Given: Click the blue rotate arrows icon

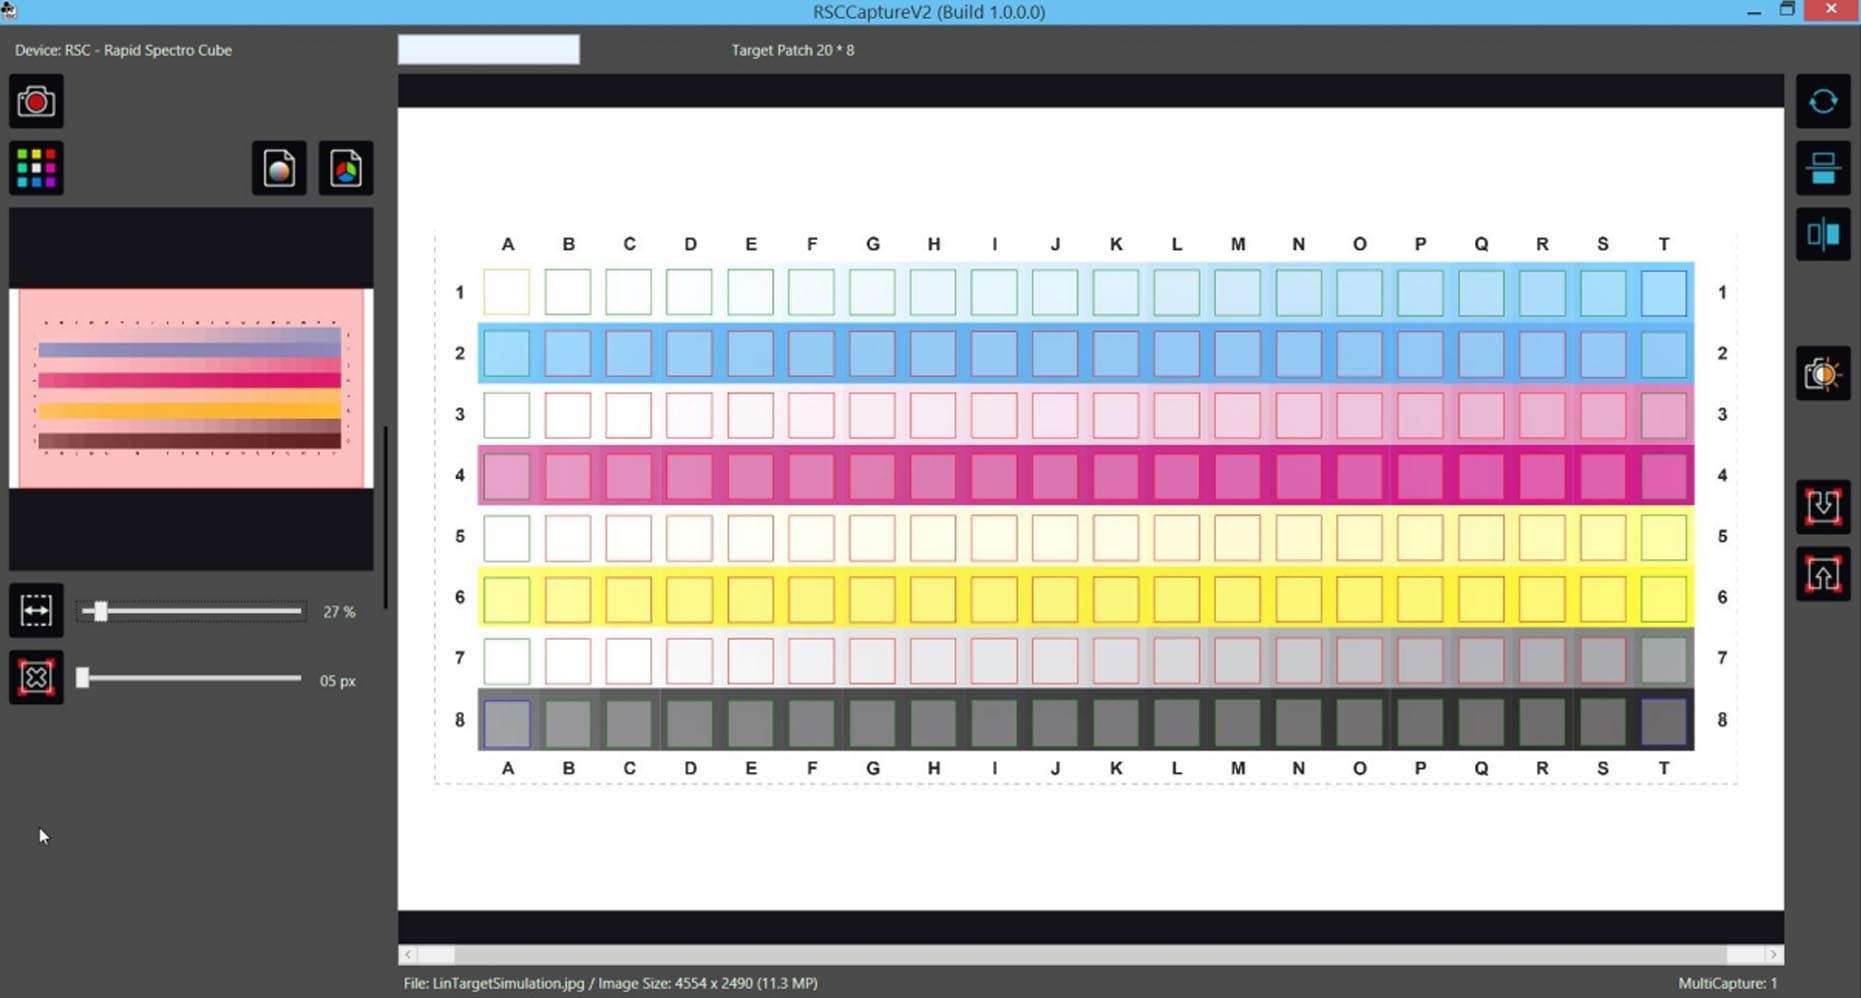Looking at the screenshot, I should coord(1822,102).
